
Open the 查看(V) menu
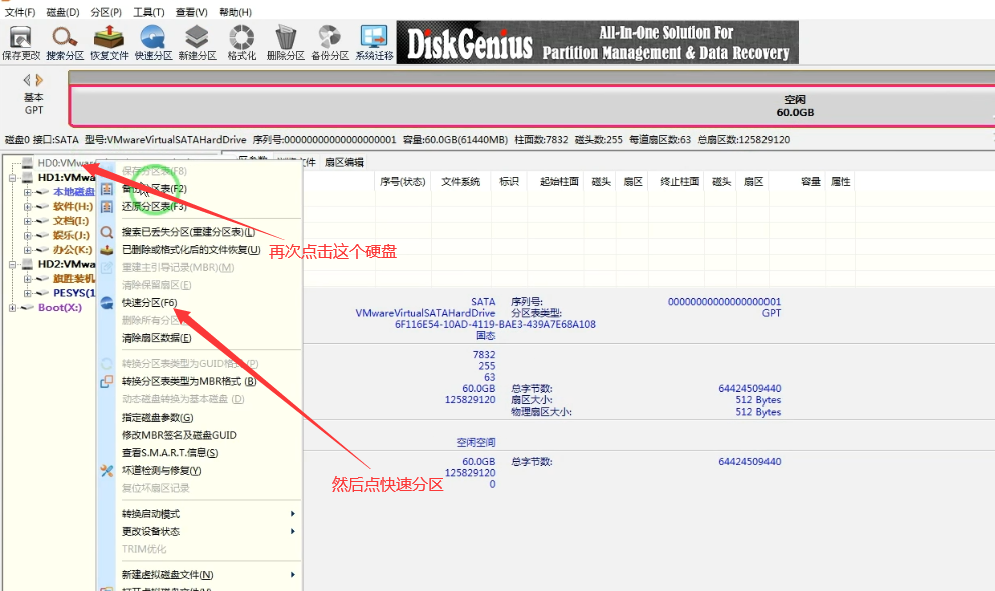click(192, 12)
